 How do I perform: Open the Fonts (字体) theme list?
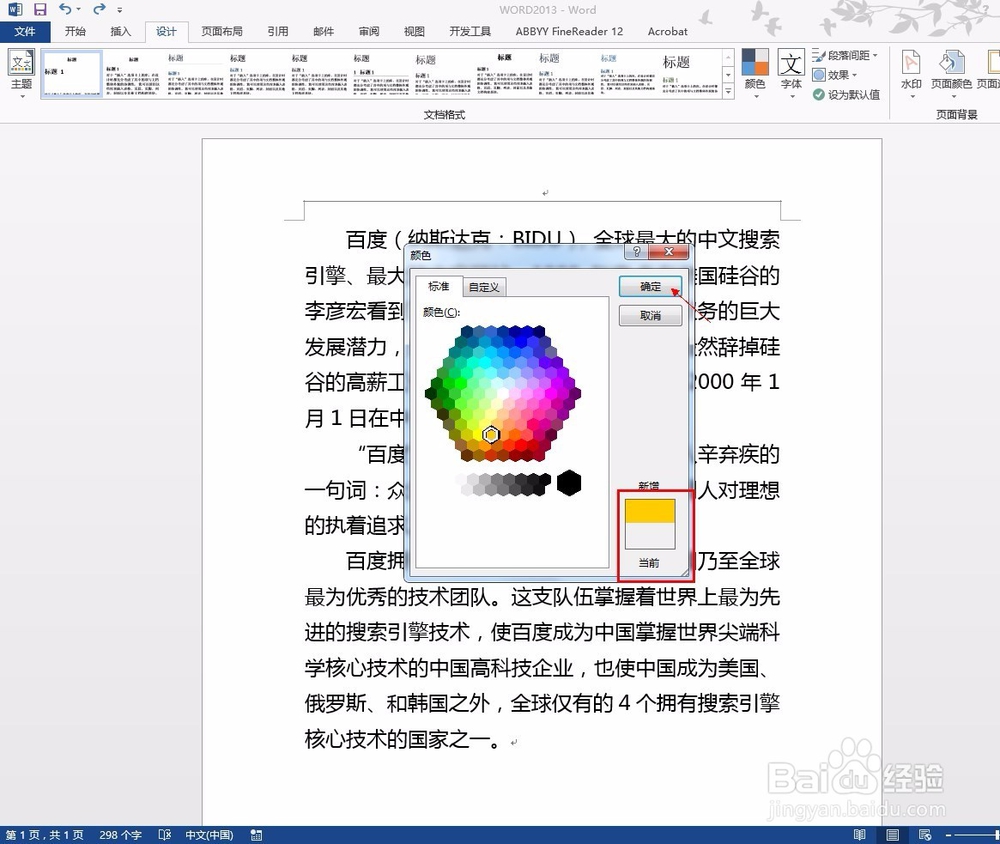point(791,73)
